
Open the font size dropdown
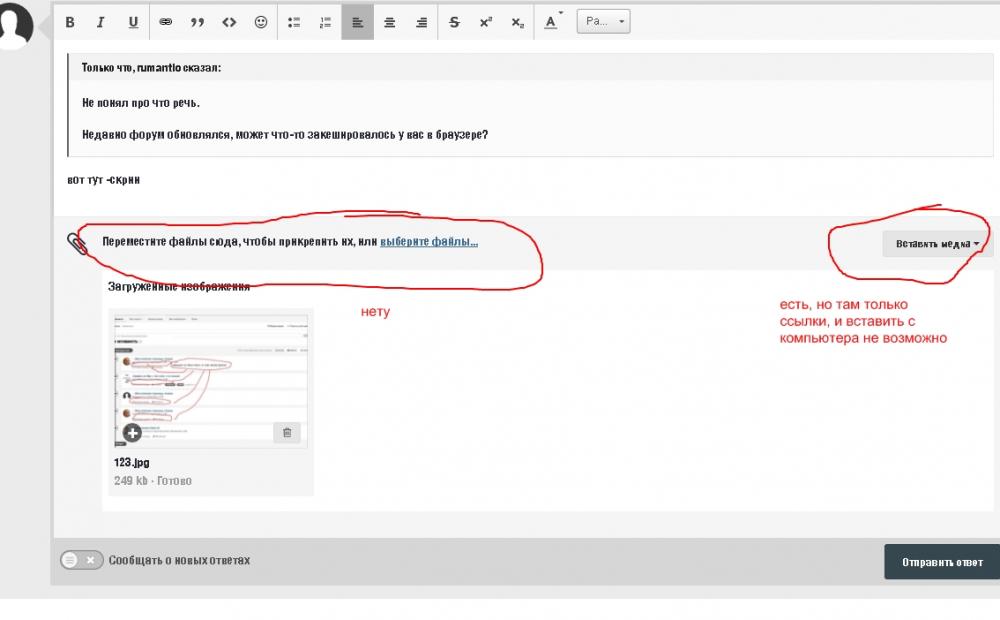click(603, 22)
